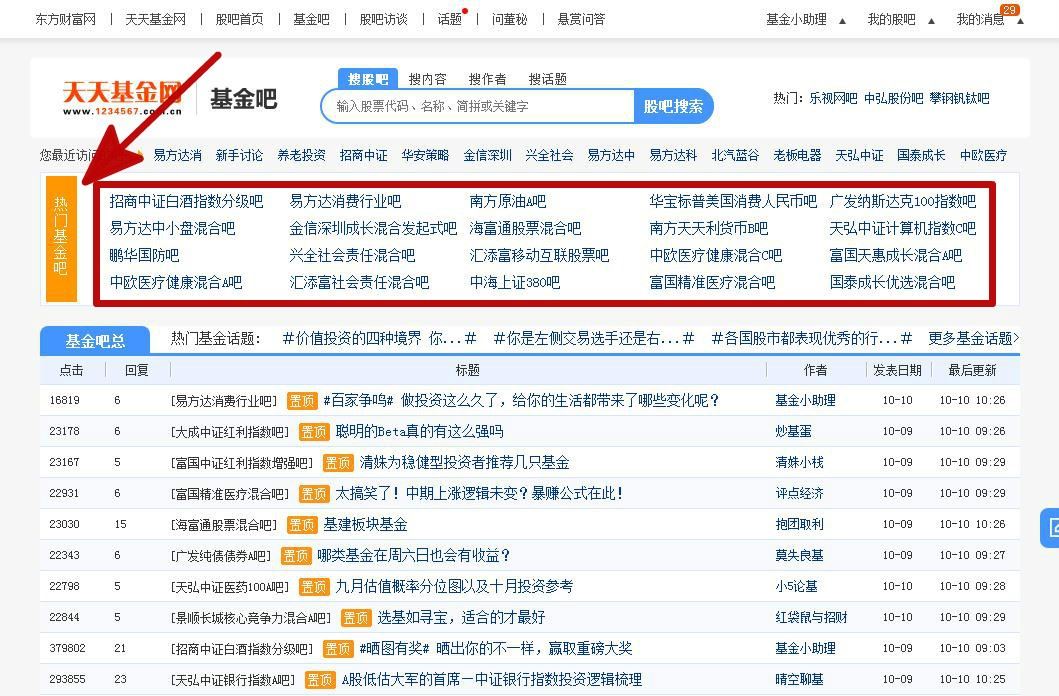This screenshot has width=1059, height=696.
Task: Select the 基金吧总 tab
Action: 95,340
